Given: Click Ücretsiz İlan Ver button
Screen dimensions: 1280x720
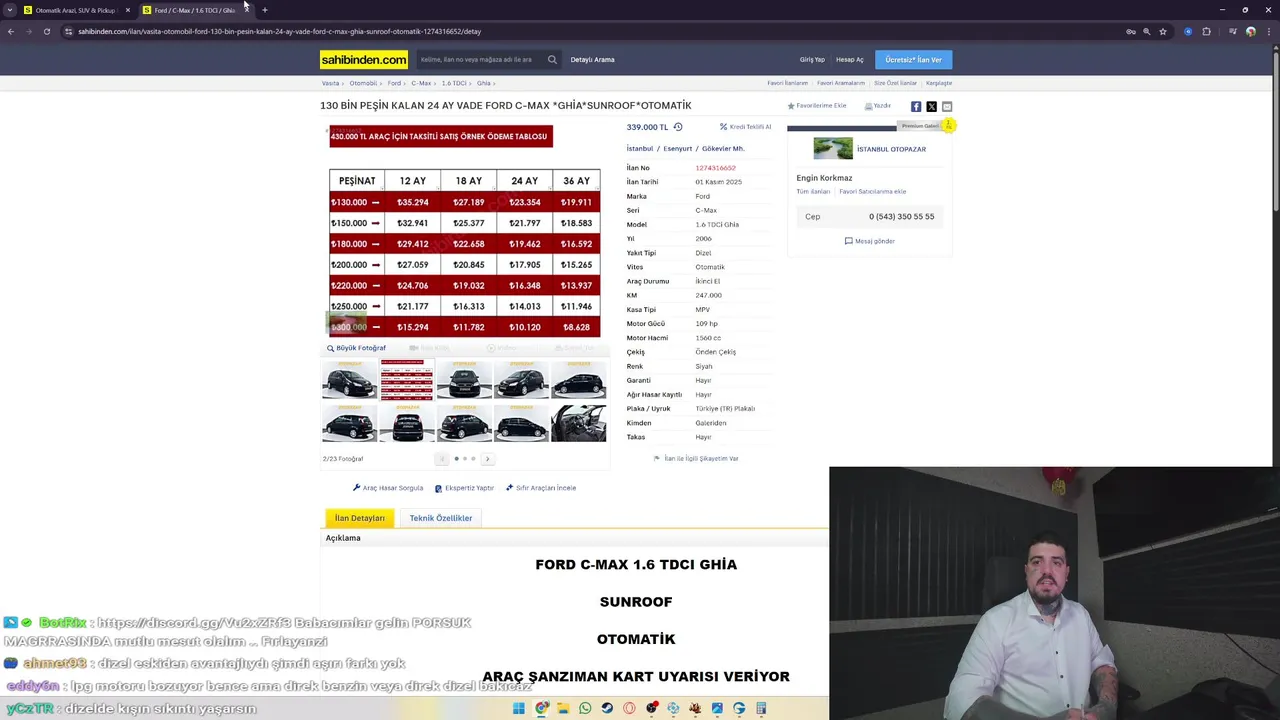Looking at the screenshot, I should pos(913,60).
